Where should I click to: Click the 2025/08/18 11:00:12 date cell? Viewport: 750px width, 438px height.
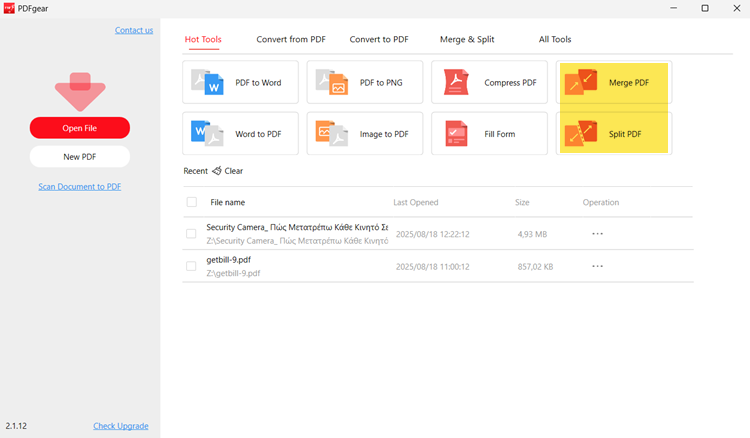coord(432,267)
